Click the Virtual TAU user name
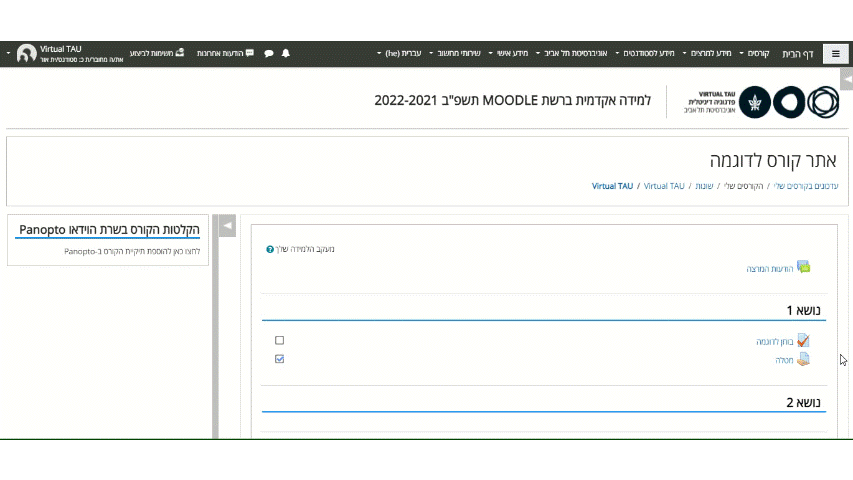Image resolution: width=853 pixels, height=480 pixels. [60, 49]
